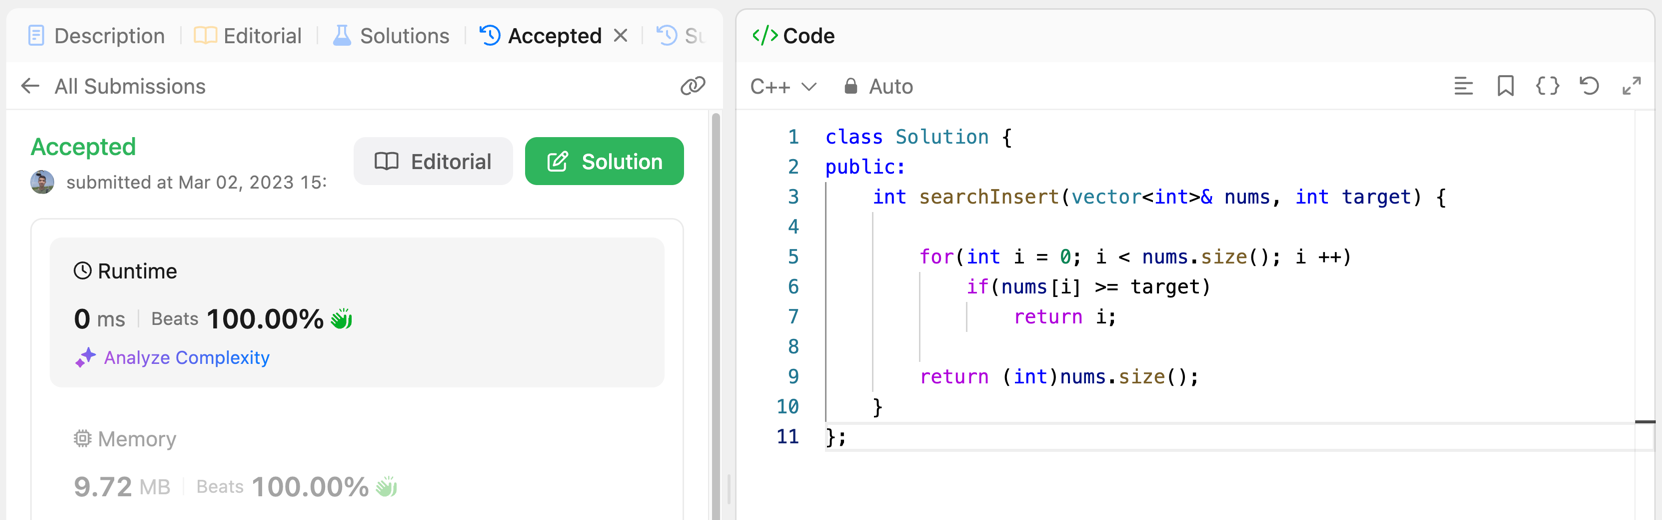The height and width of the screenshot is (520, 1662).
Task: Click the Memory chip icon
Action: point(83,439)
